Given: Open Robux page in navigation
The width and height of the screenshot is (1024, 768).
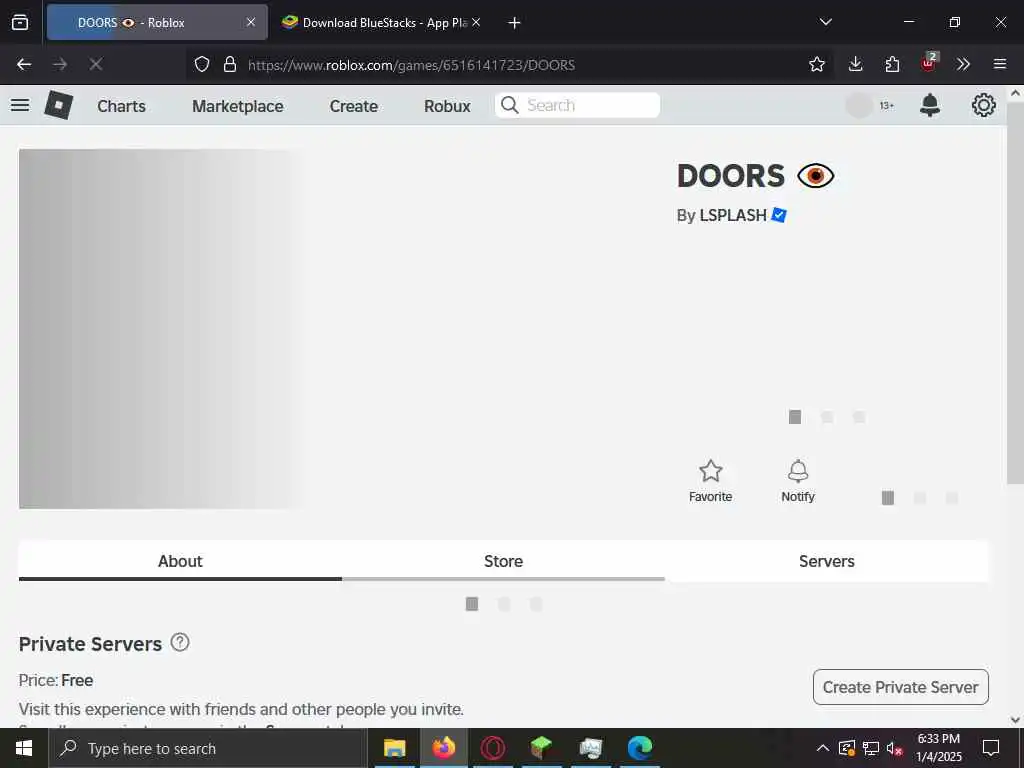Looking at the screenshot, I should pos(447,106).
